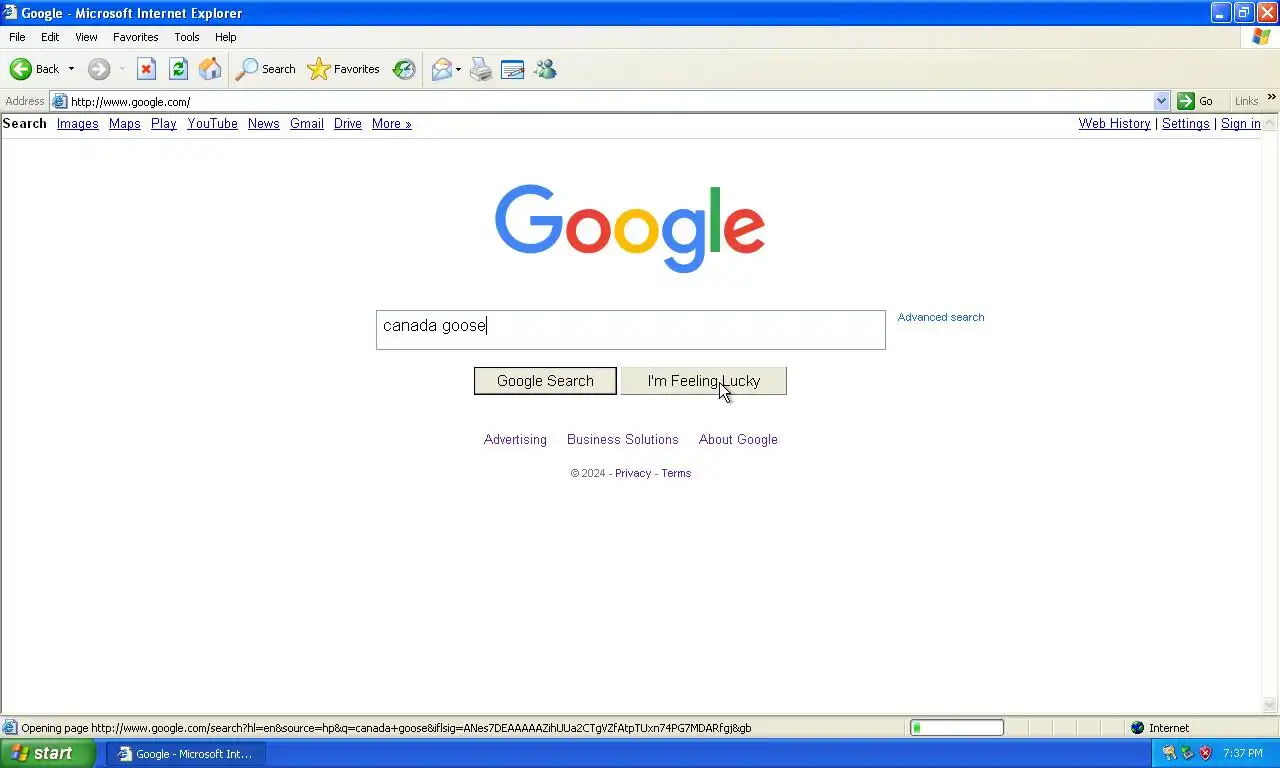Open the Favorites star button
This screenshot has height=768, width=1280.
click(x=344, y=69)
